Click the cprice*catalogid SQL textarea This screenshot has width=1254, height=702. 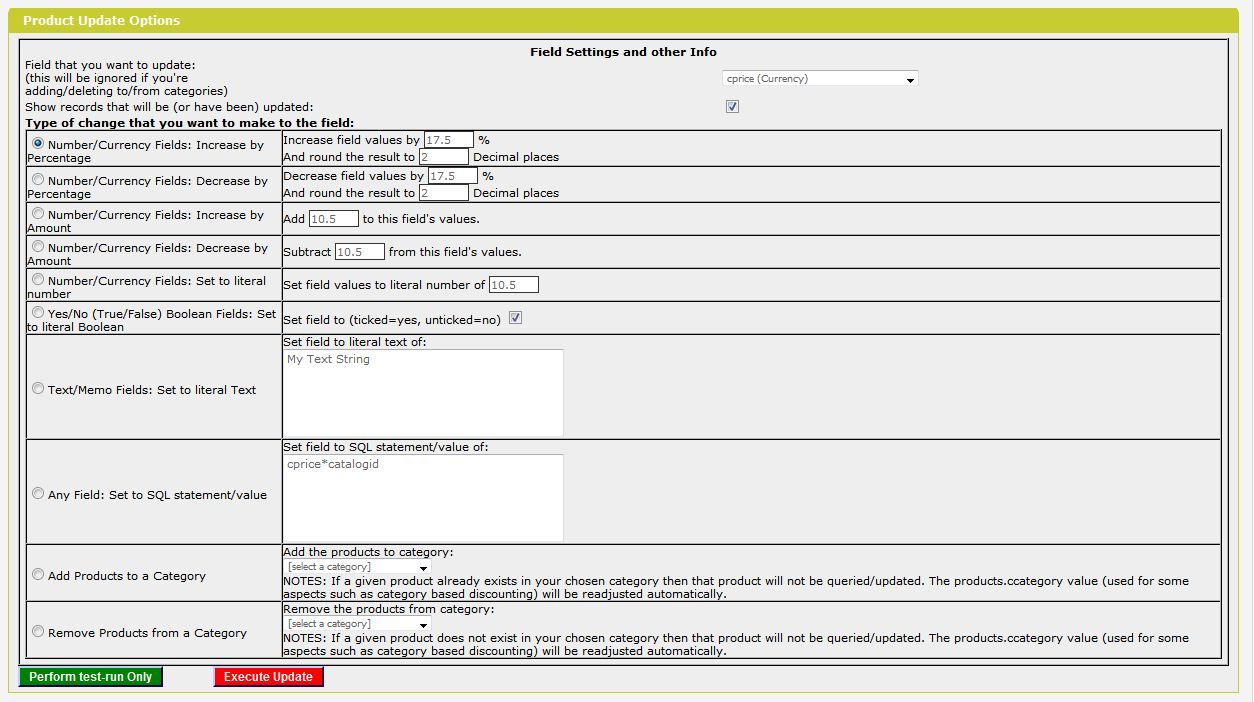pos(423,498)
